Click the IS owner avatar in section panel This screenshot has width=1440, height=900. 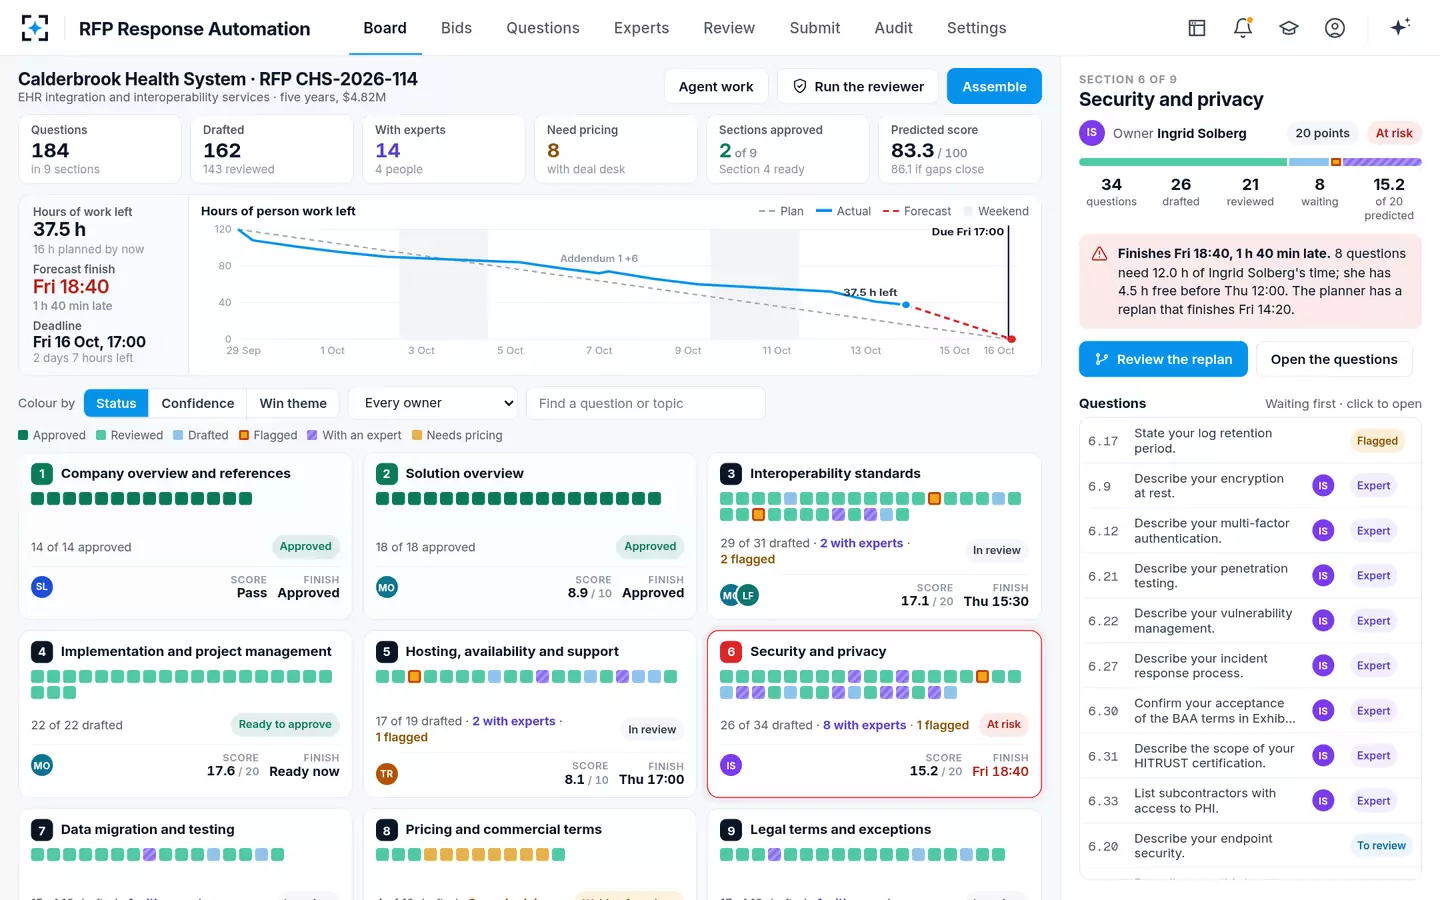pyautogui.click(x=1091, y=133)
